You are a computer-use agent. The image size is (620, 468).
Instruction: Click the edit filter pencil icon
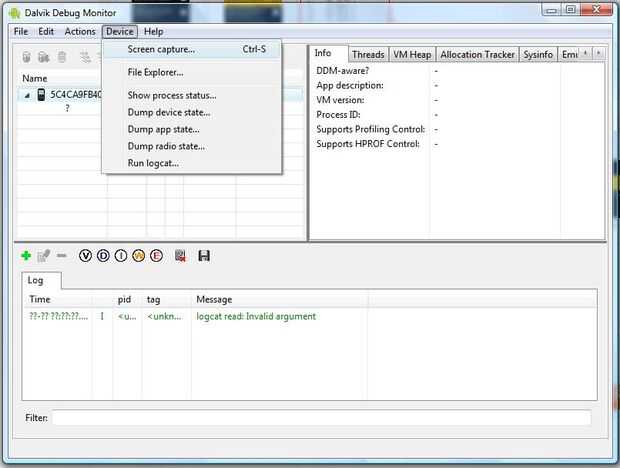[x=43, y=256]
